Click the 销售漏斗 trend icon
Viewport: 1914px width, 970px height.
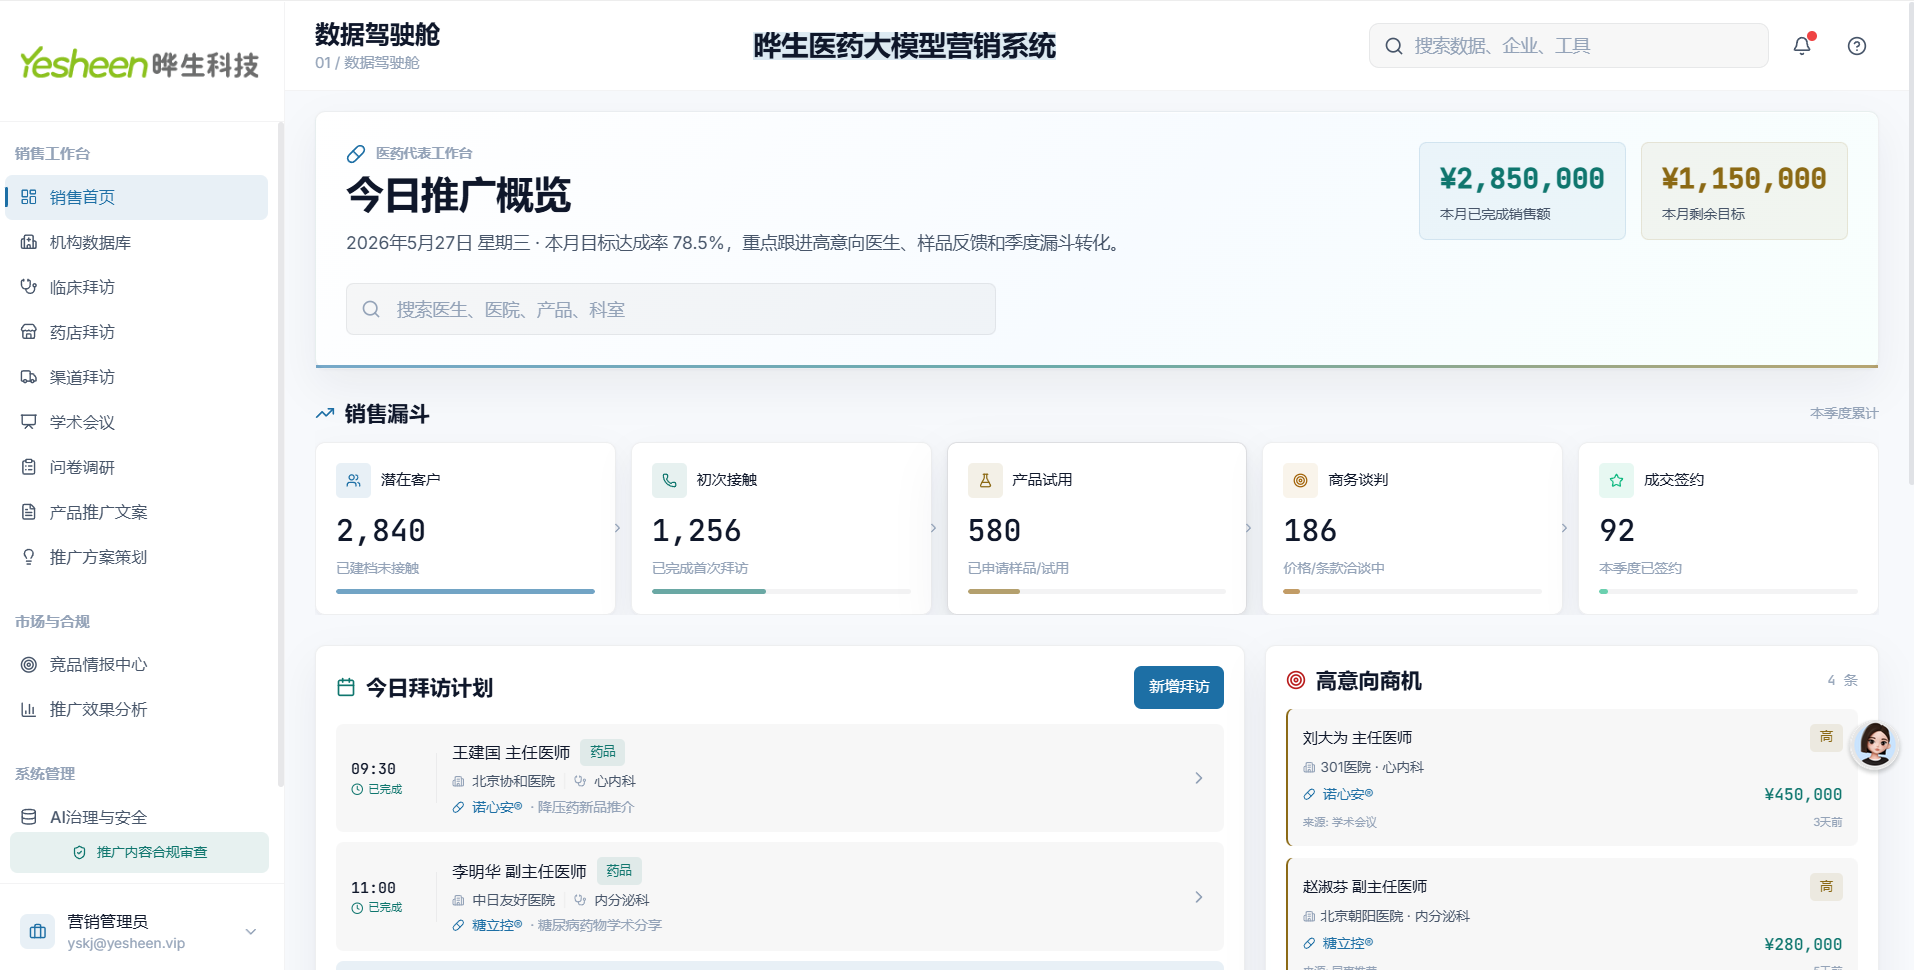click(325, 414)
